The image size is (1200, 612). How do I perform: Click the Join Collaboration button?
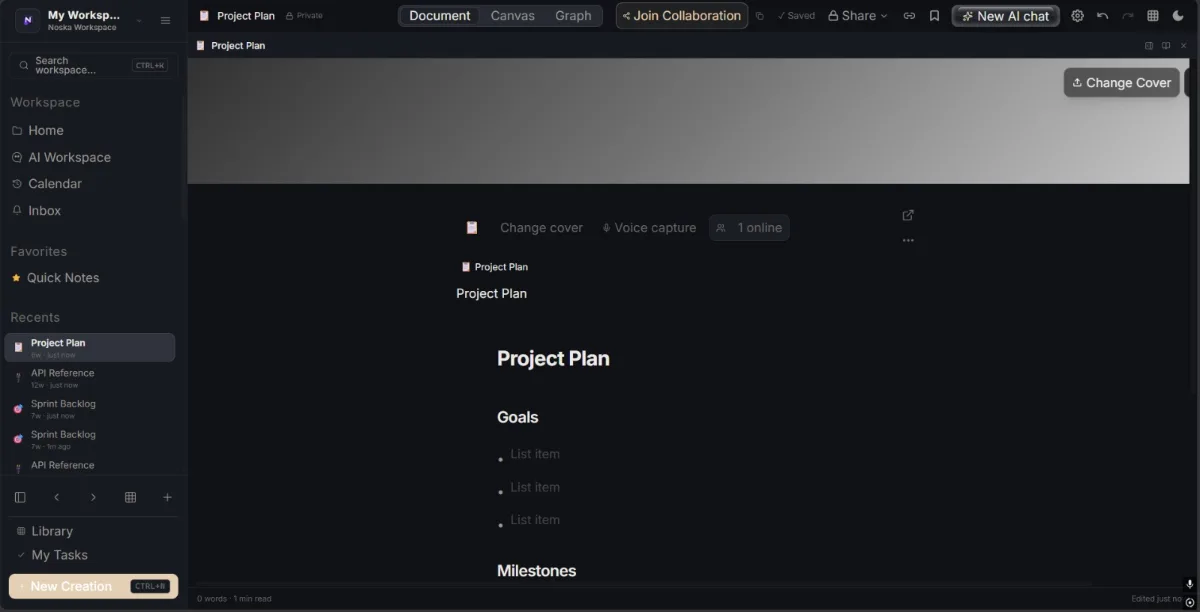click(682, 16)
